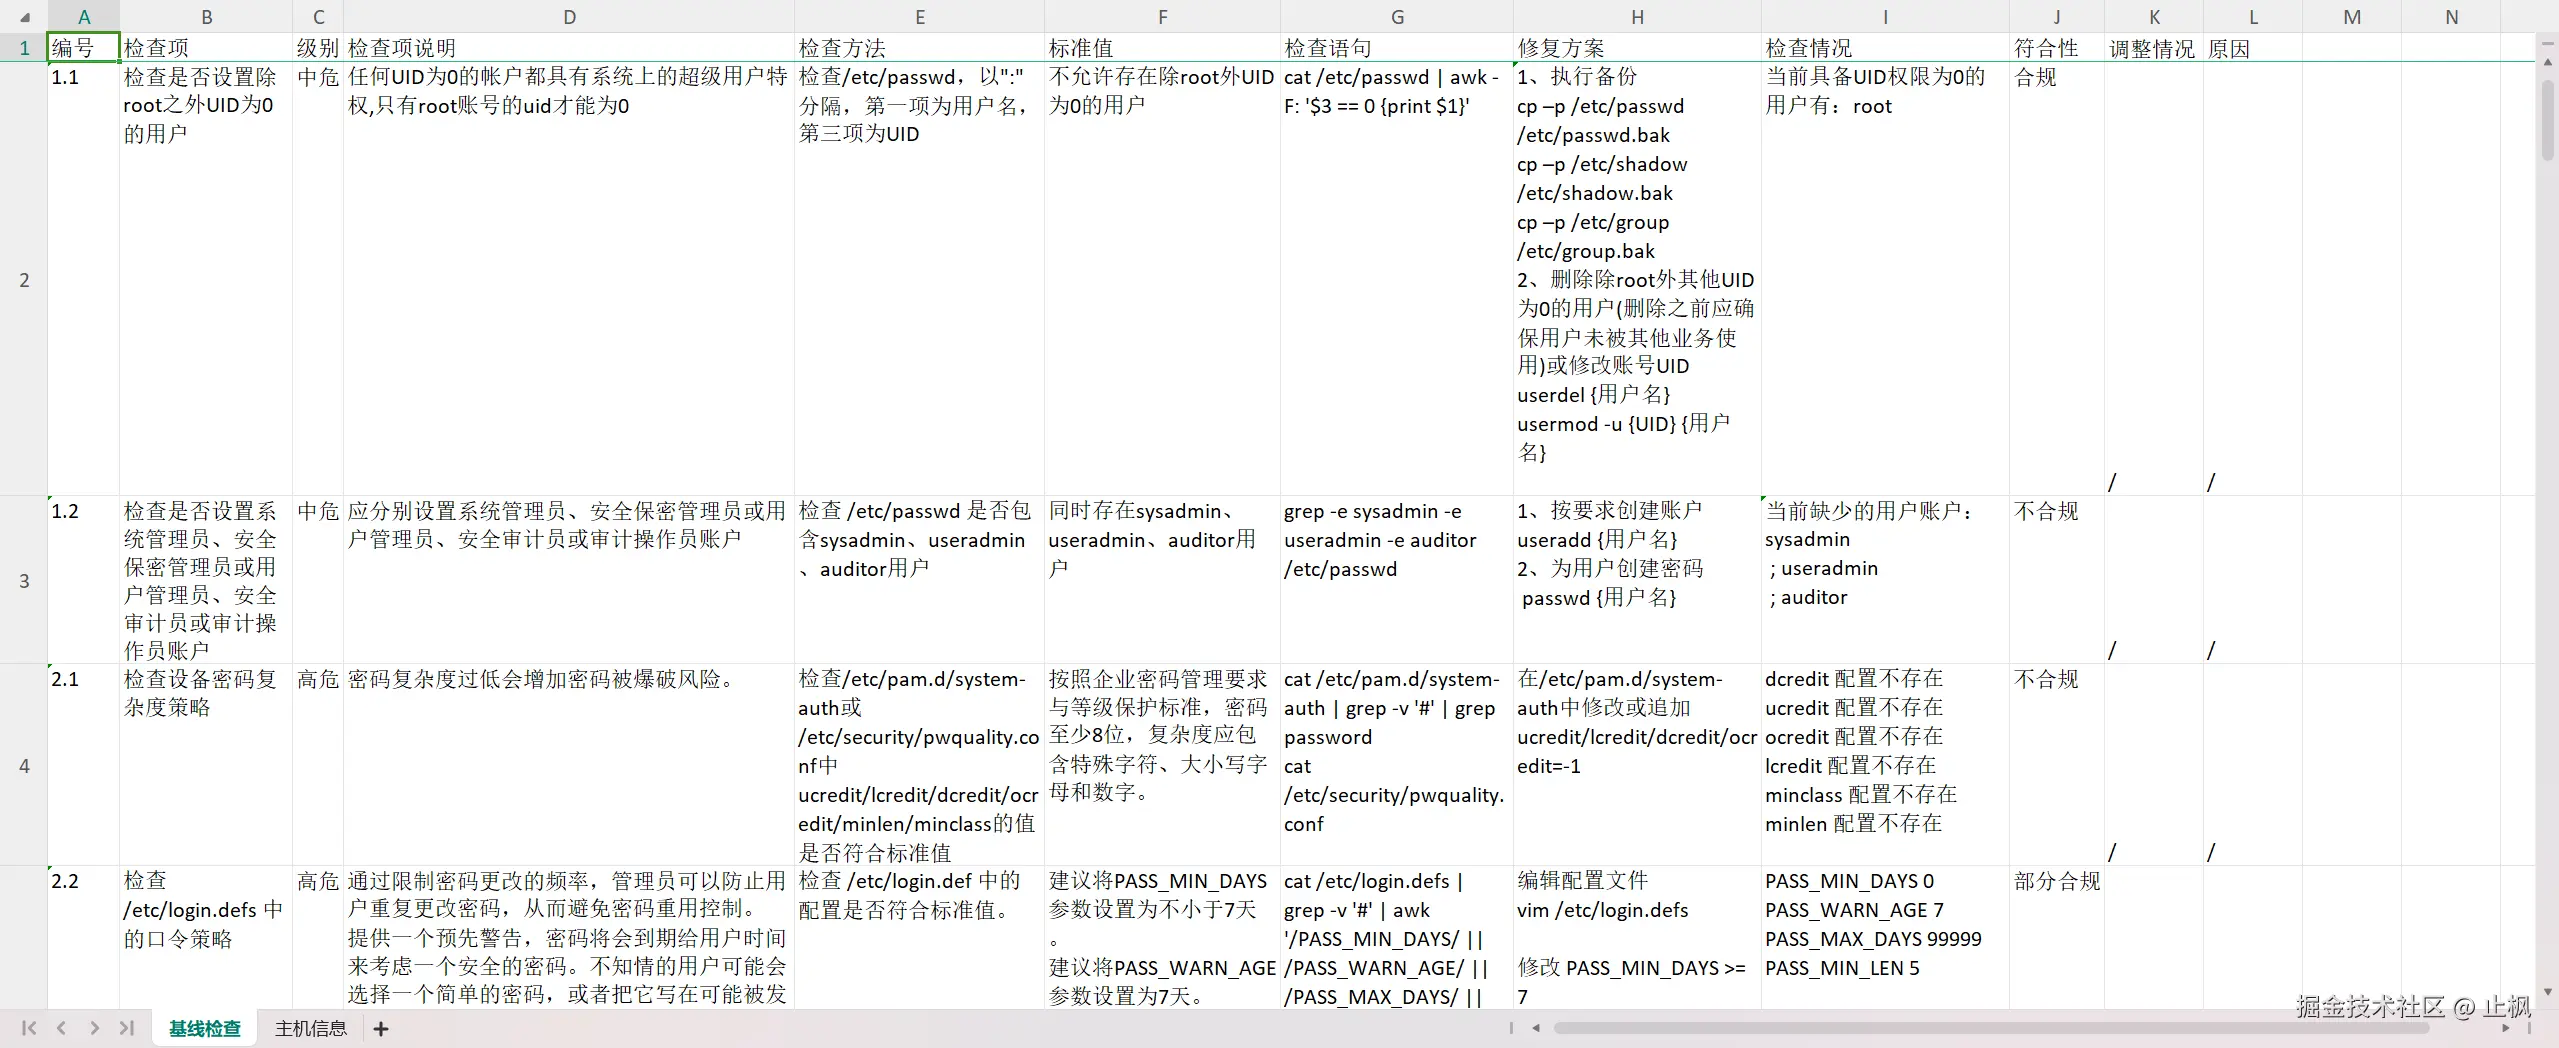Viewport: 2559px width, 1048px height.
Task: Select the 符合性 header cell
Action: point(2057,47)
